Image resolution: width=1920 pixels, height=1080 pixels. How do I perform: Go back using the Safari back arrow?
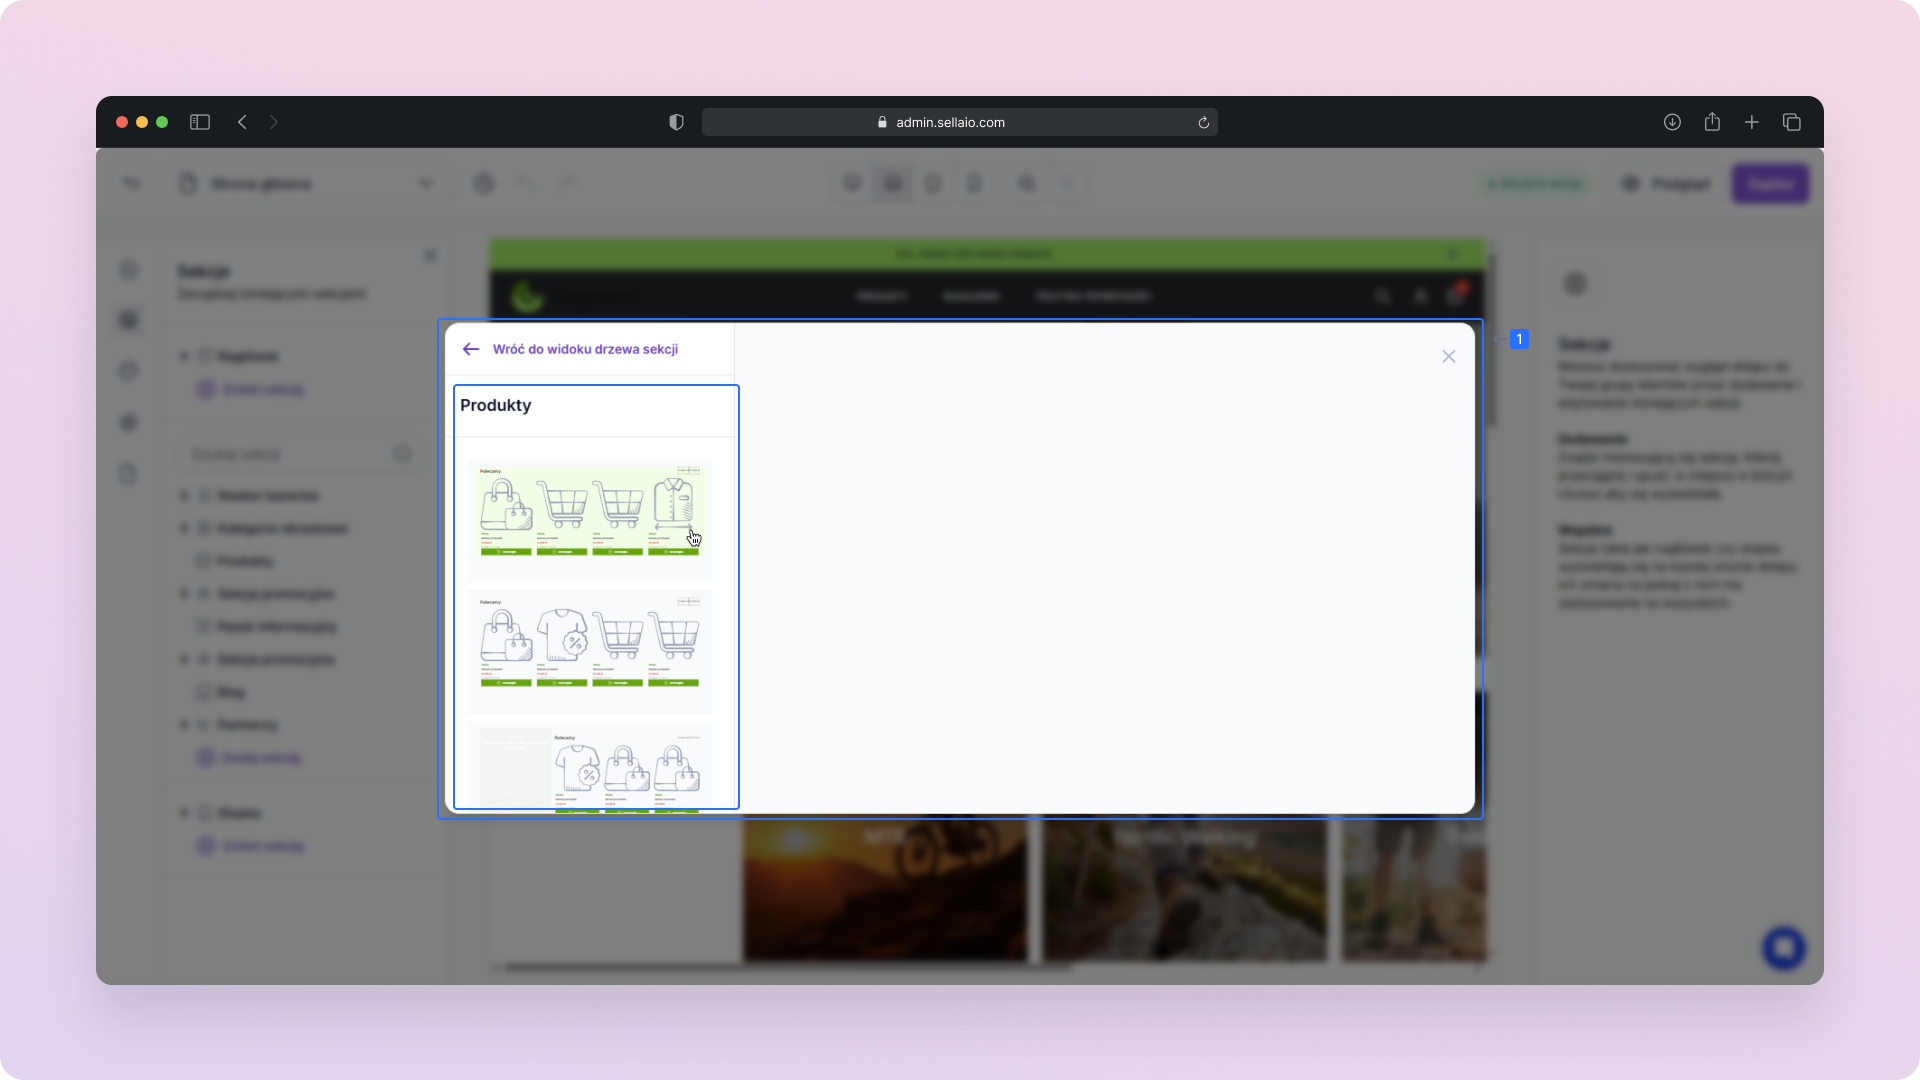coord(242,122)
